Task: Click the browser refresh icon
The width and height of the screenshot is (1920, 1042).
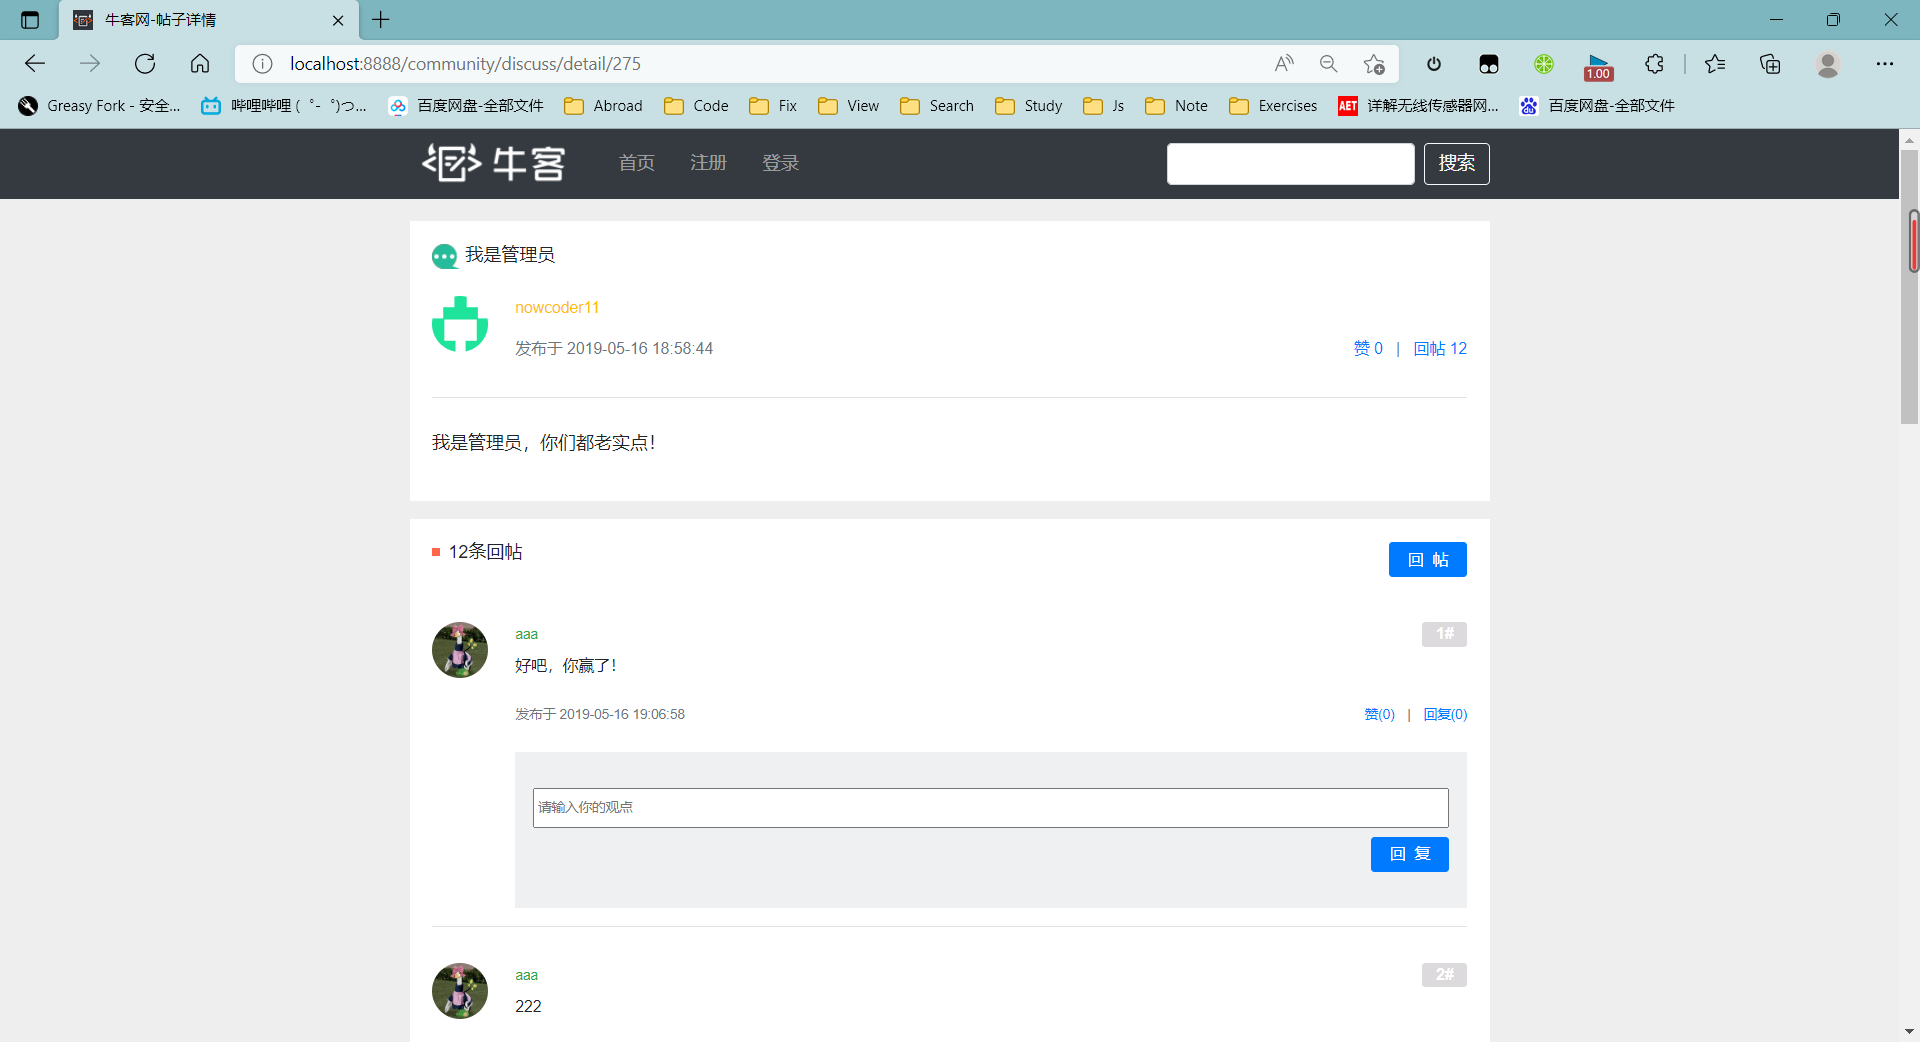Action: (145, 64)
